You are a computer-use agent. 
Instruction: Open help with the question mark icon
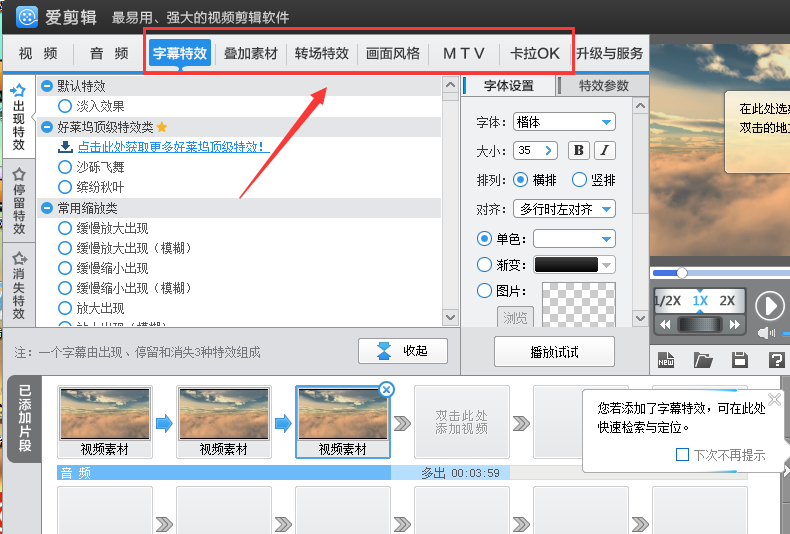click(x=776, y=360)
